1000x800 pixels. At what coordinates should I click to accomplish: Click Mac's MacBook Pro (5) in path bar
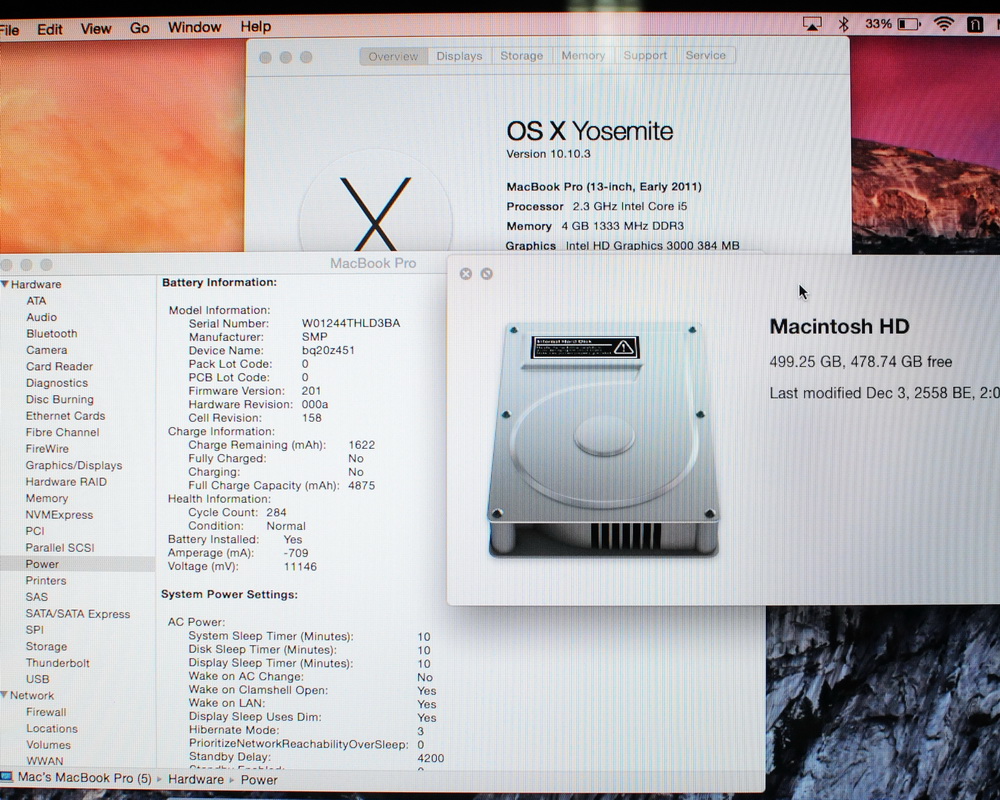84,778
